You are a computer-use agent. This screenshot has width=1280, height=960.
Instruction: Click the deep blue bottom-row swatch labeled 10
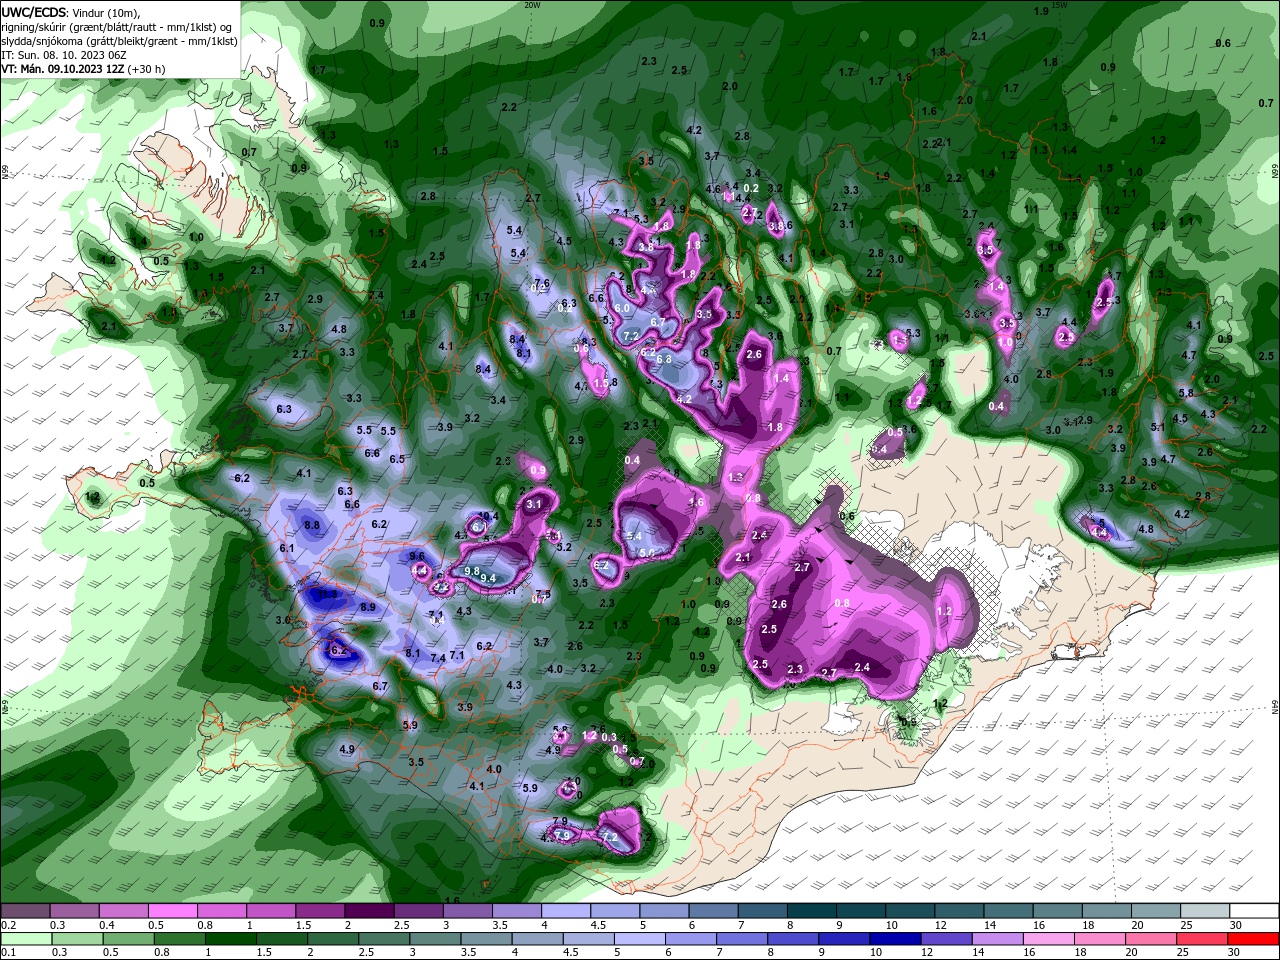click(x=896, y=939)
